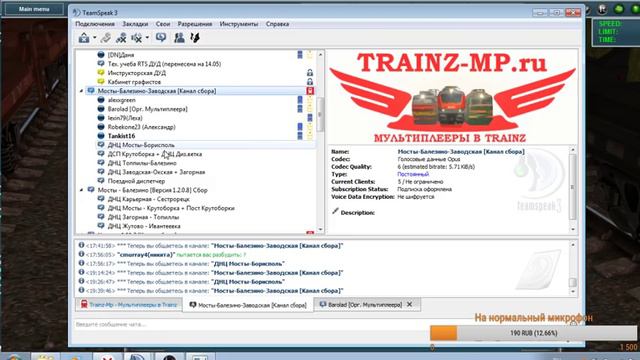Select channel Мосты-Балезино-Заводская [Канал сбора] in tree

pyautogui.click(x=157, y=91)
